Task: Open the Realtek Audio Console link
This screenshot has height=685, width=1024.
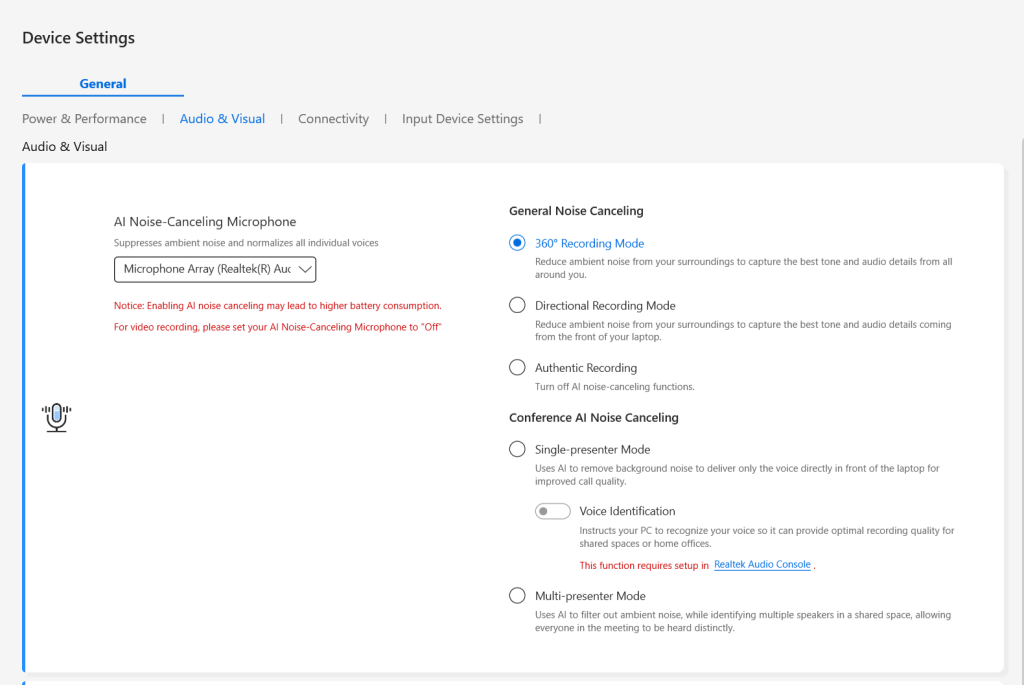Action: click(x=762, y=565)
